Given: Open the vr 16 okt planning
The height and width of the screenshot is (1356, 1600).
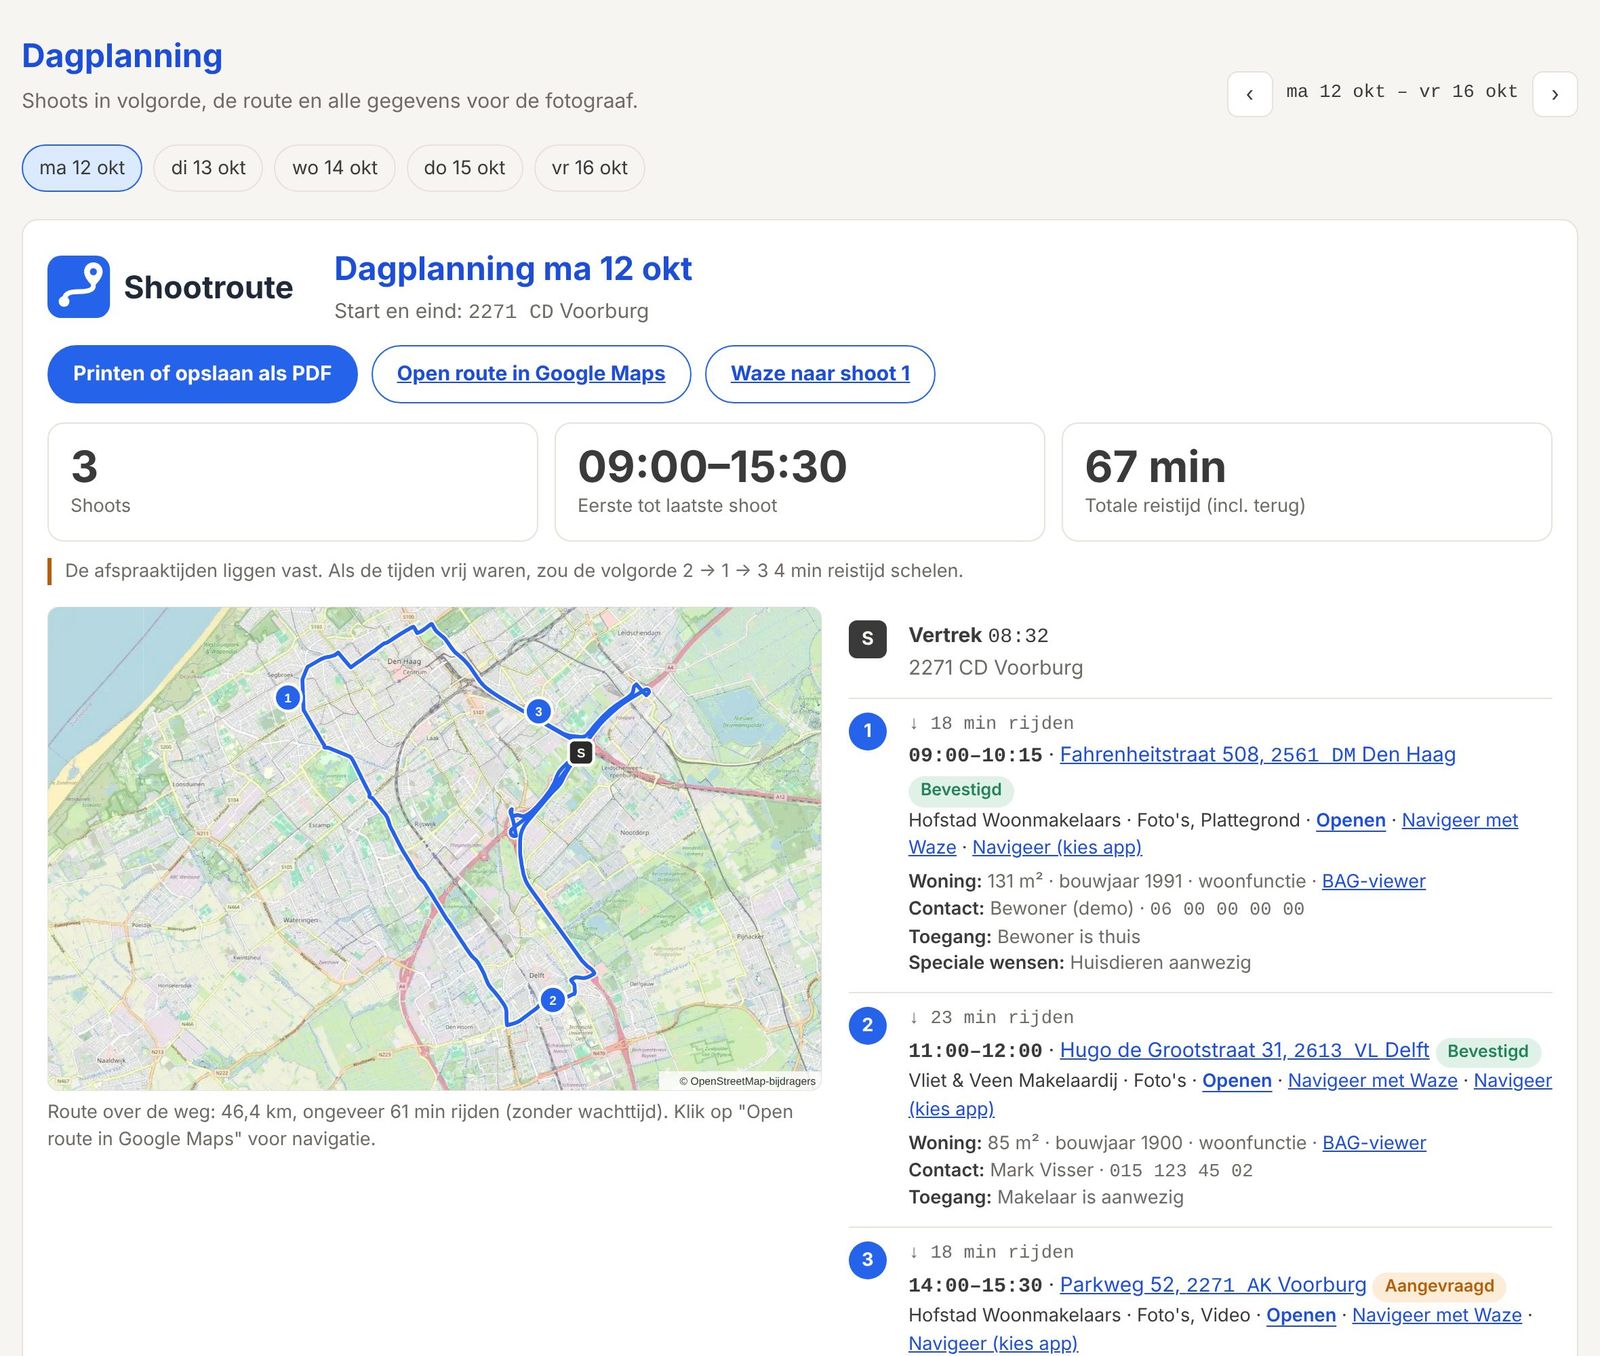Looking at the screenshot, I should pos(590,168).
